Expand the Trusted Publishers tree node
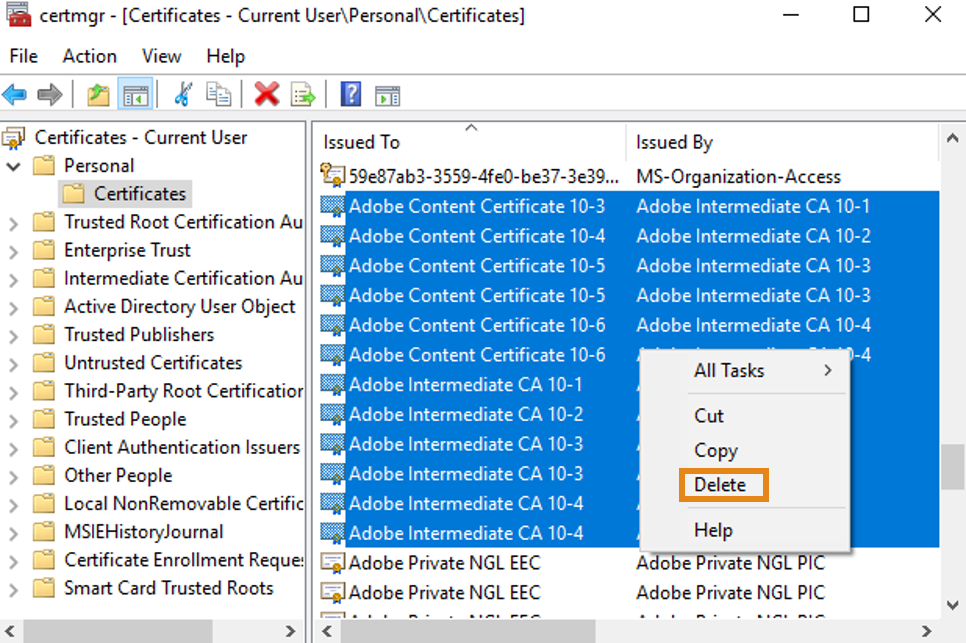 pos(13,335)
